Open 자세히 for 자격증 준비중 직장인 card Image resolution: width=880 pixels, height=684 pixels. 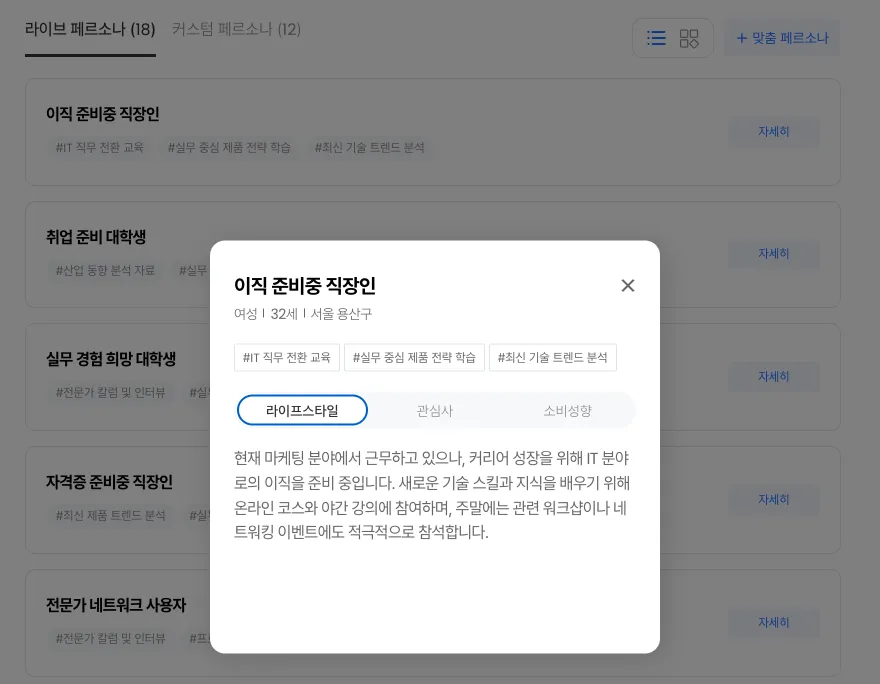pos(773,499)
